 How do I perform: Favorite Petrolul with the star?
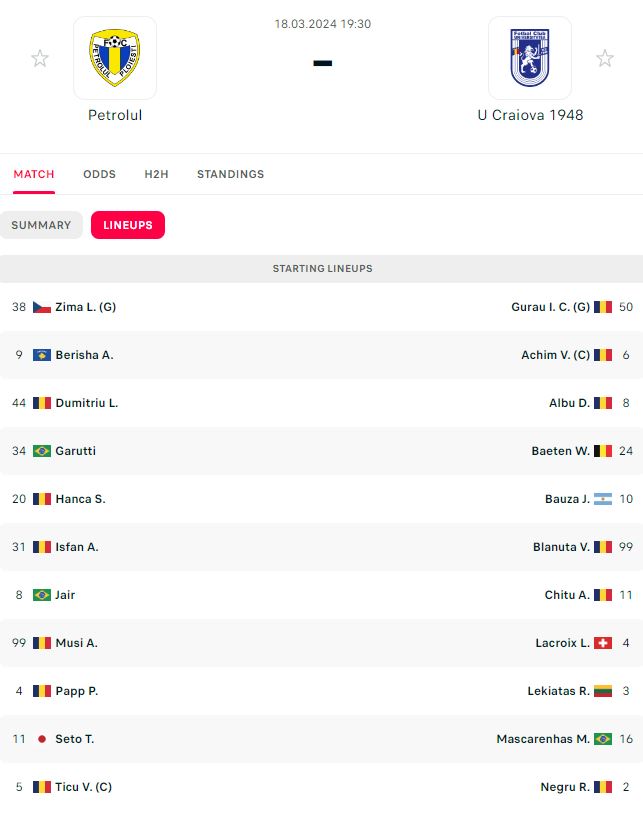[40, 58]
